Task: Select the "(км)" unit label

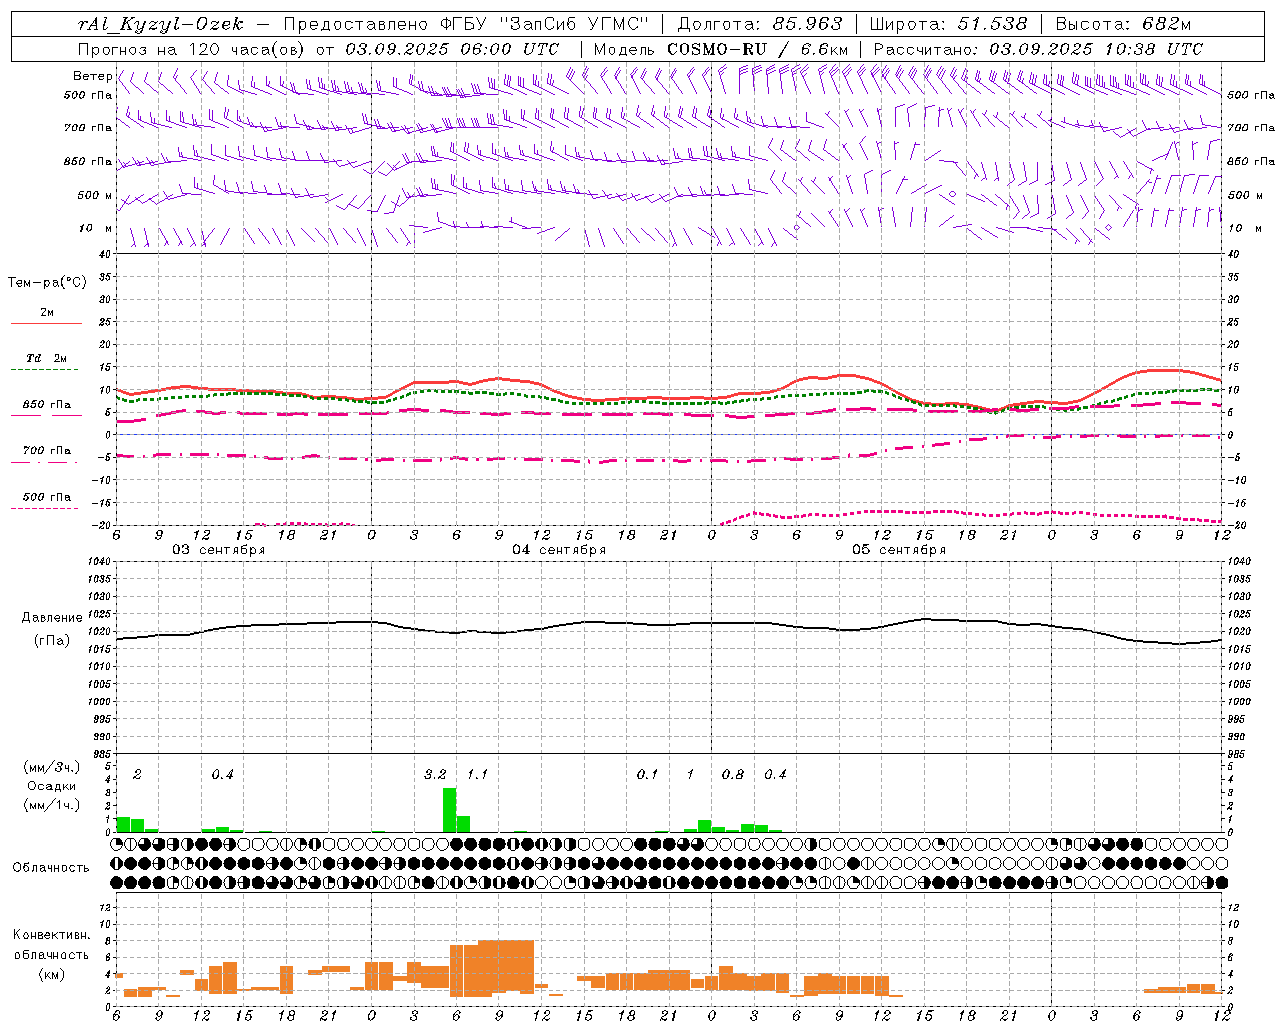Action: [x=51, y=973]
